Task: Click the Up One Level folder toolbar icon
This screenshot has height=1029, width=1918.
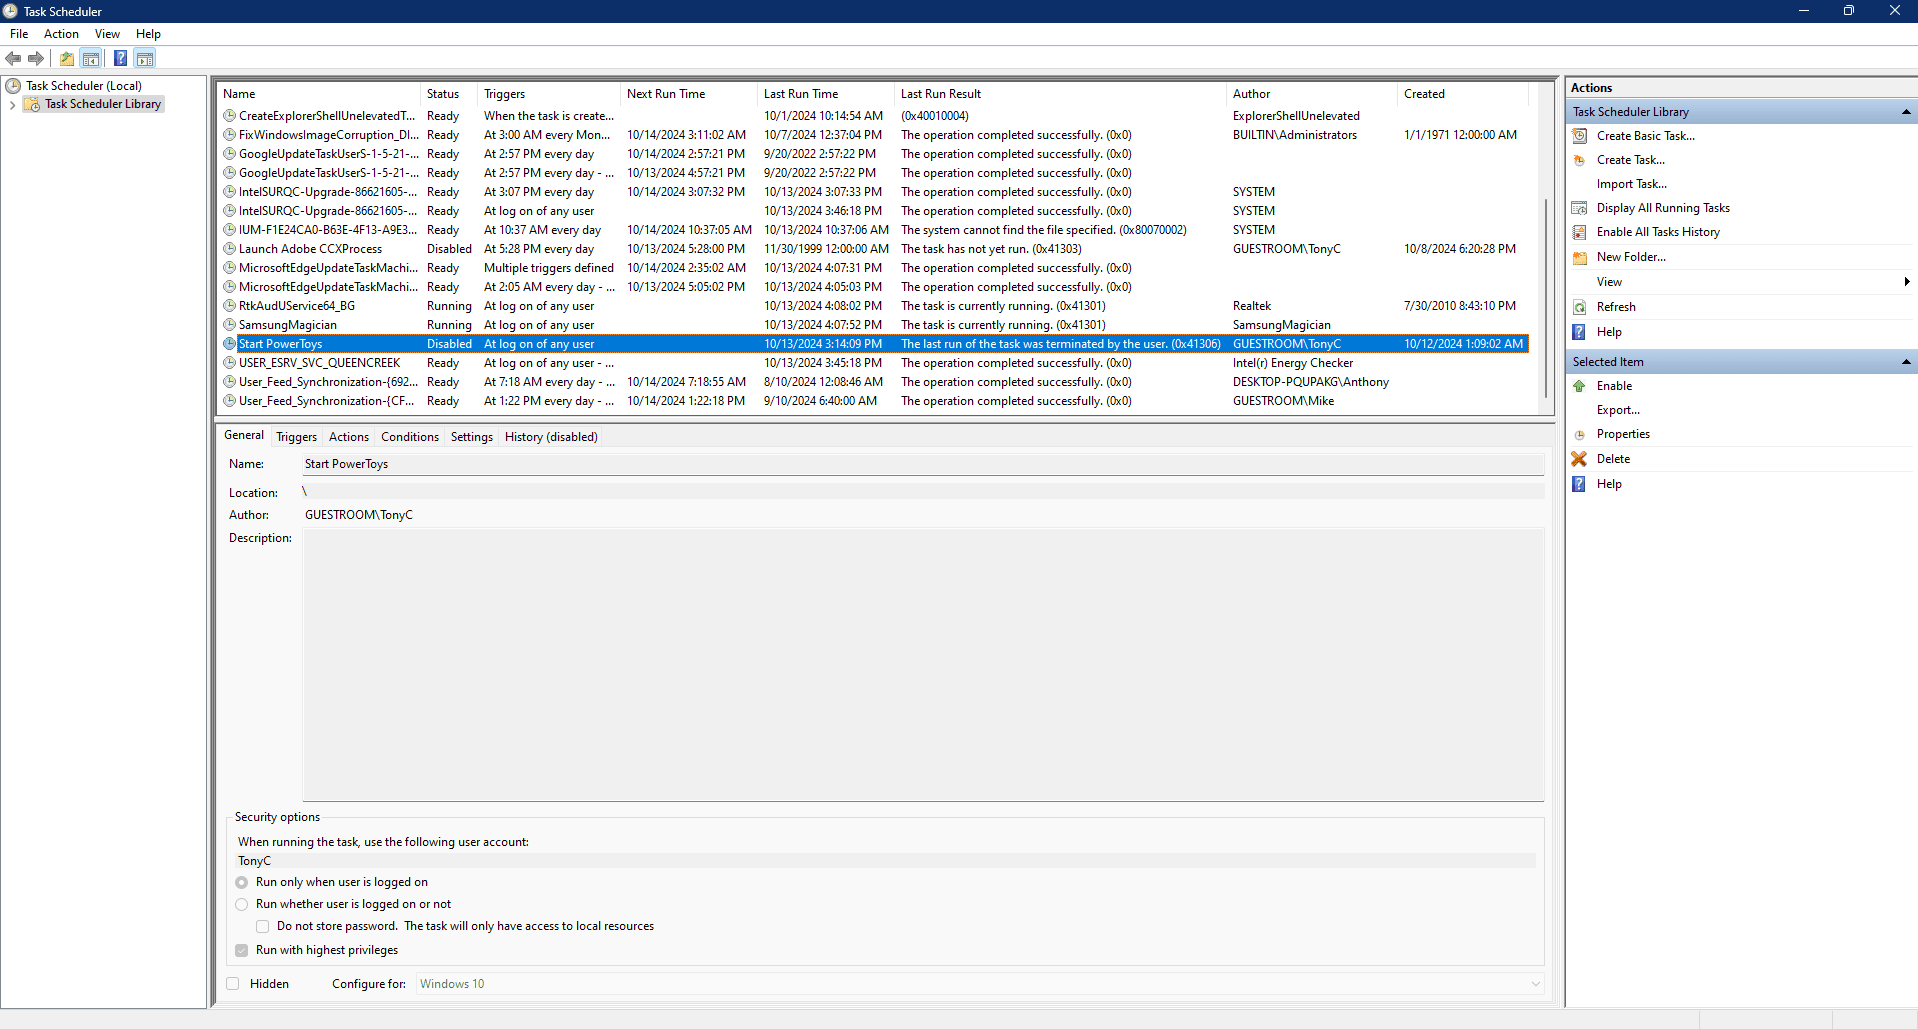Action: pyautogui.click(x=67, y=58)
